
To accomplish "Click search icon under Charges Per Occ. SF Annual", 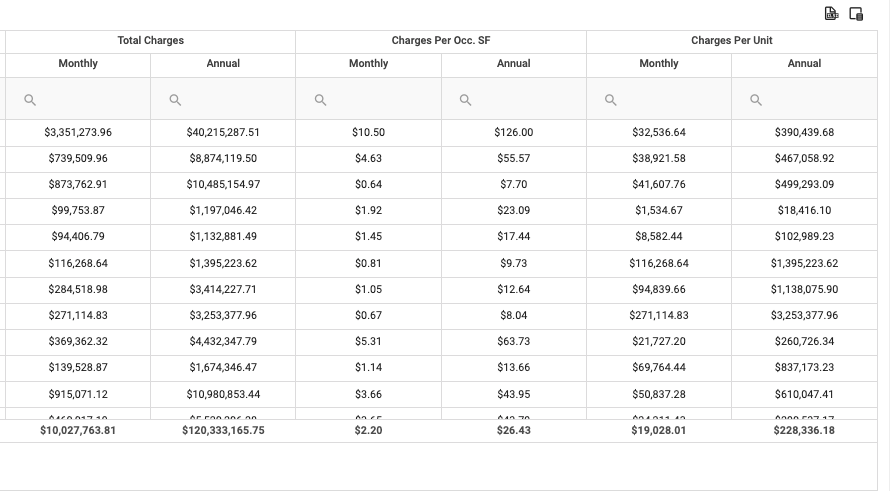I will (x=465, y=100).
